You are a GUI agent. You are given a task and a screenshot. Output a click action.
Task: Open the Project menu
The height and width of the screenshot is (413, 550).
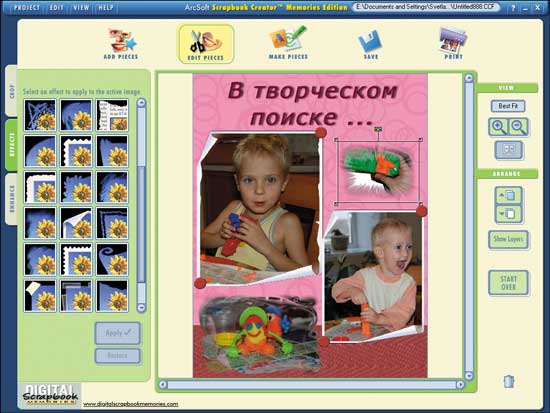[x=27, y=7]
